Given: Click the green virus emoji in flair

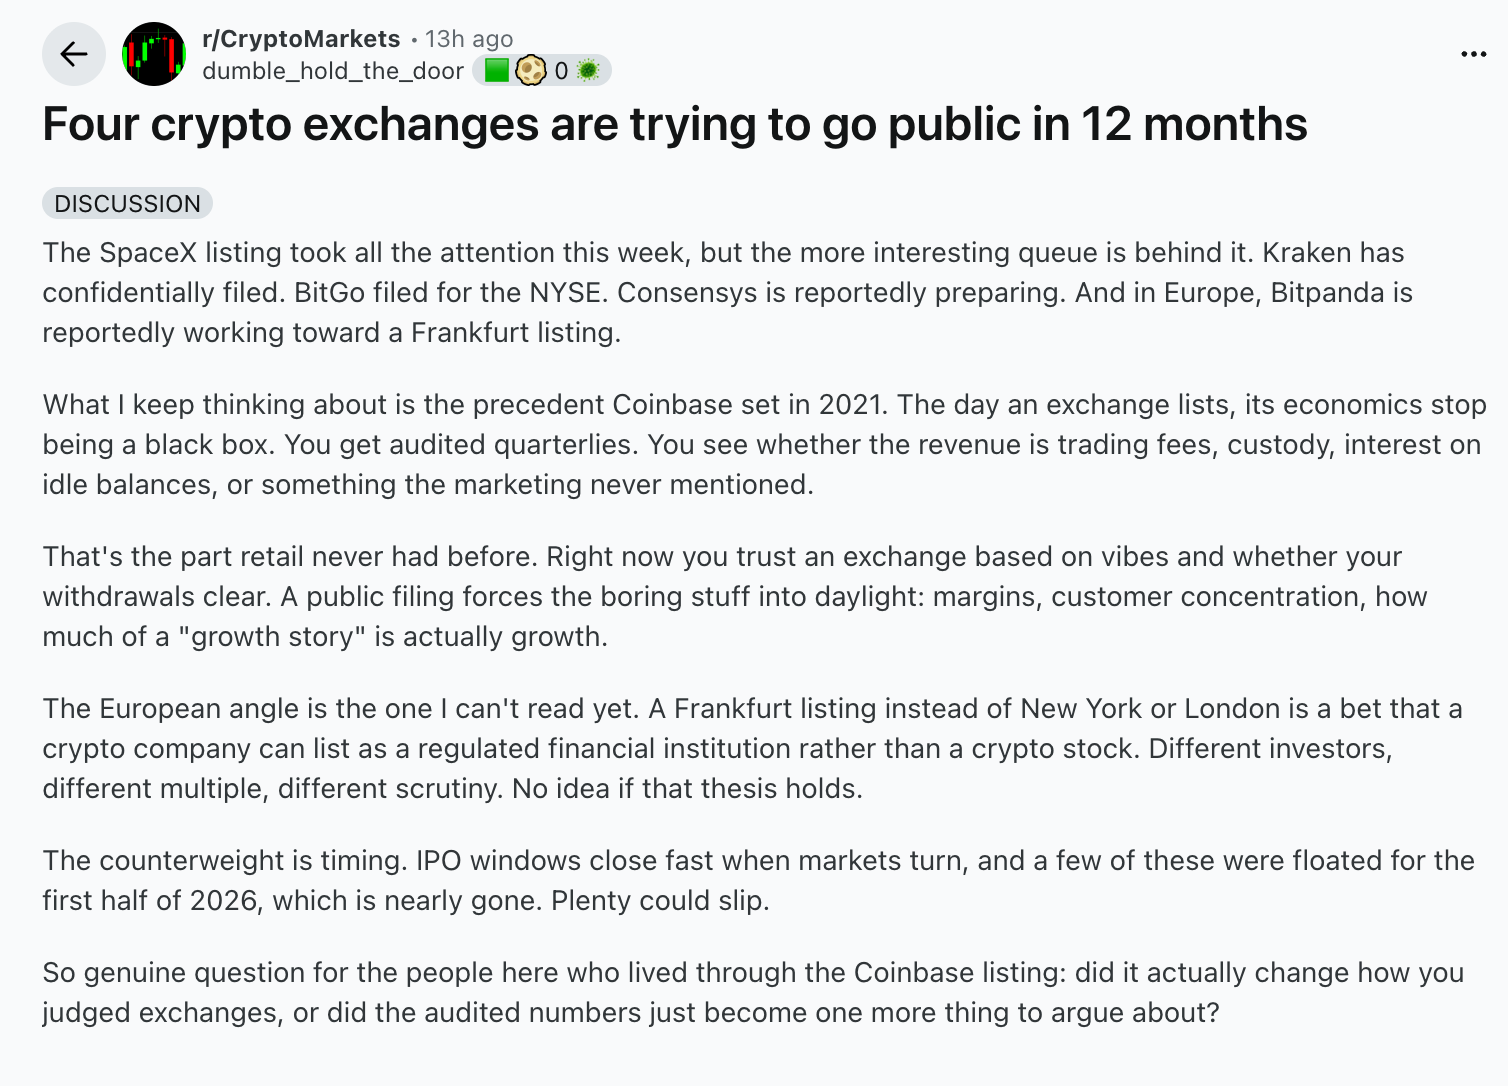Looking at the screenshot, I should coord(588,70).
